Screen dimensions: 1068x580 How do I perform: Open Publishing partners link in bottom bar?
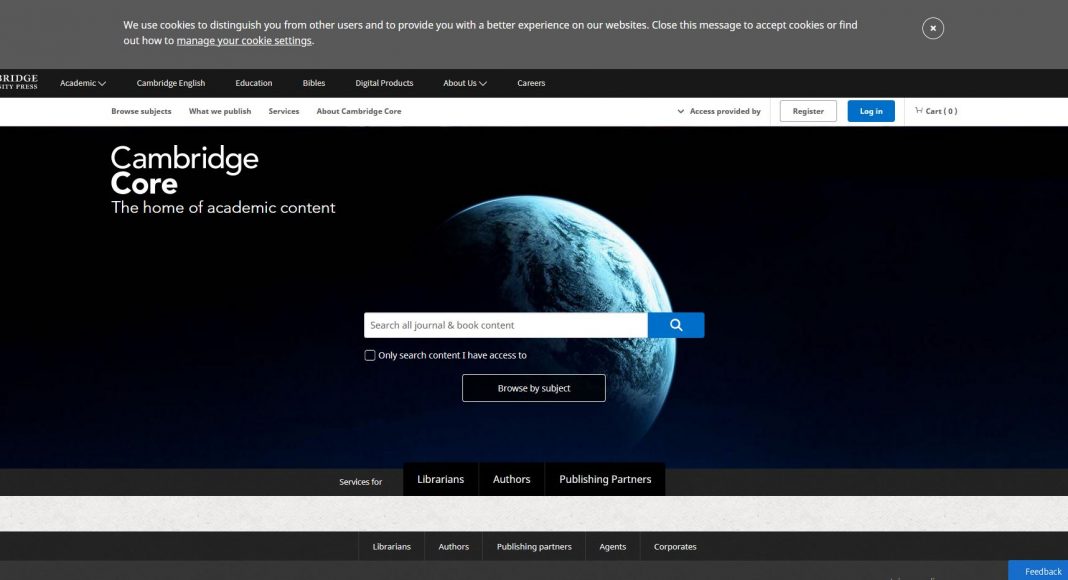pyautogui.click(x=534, y=547)
